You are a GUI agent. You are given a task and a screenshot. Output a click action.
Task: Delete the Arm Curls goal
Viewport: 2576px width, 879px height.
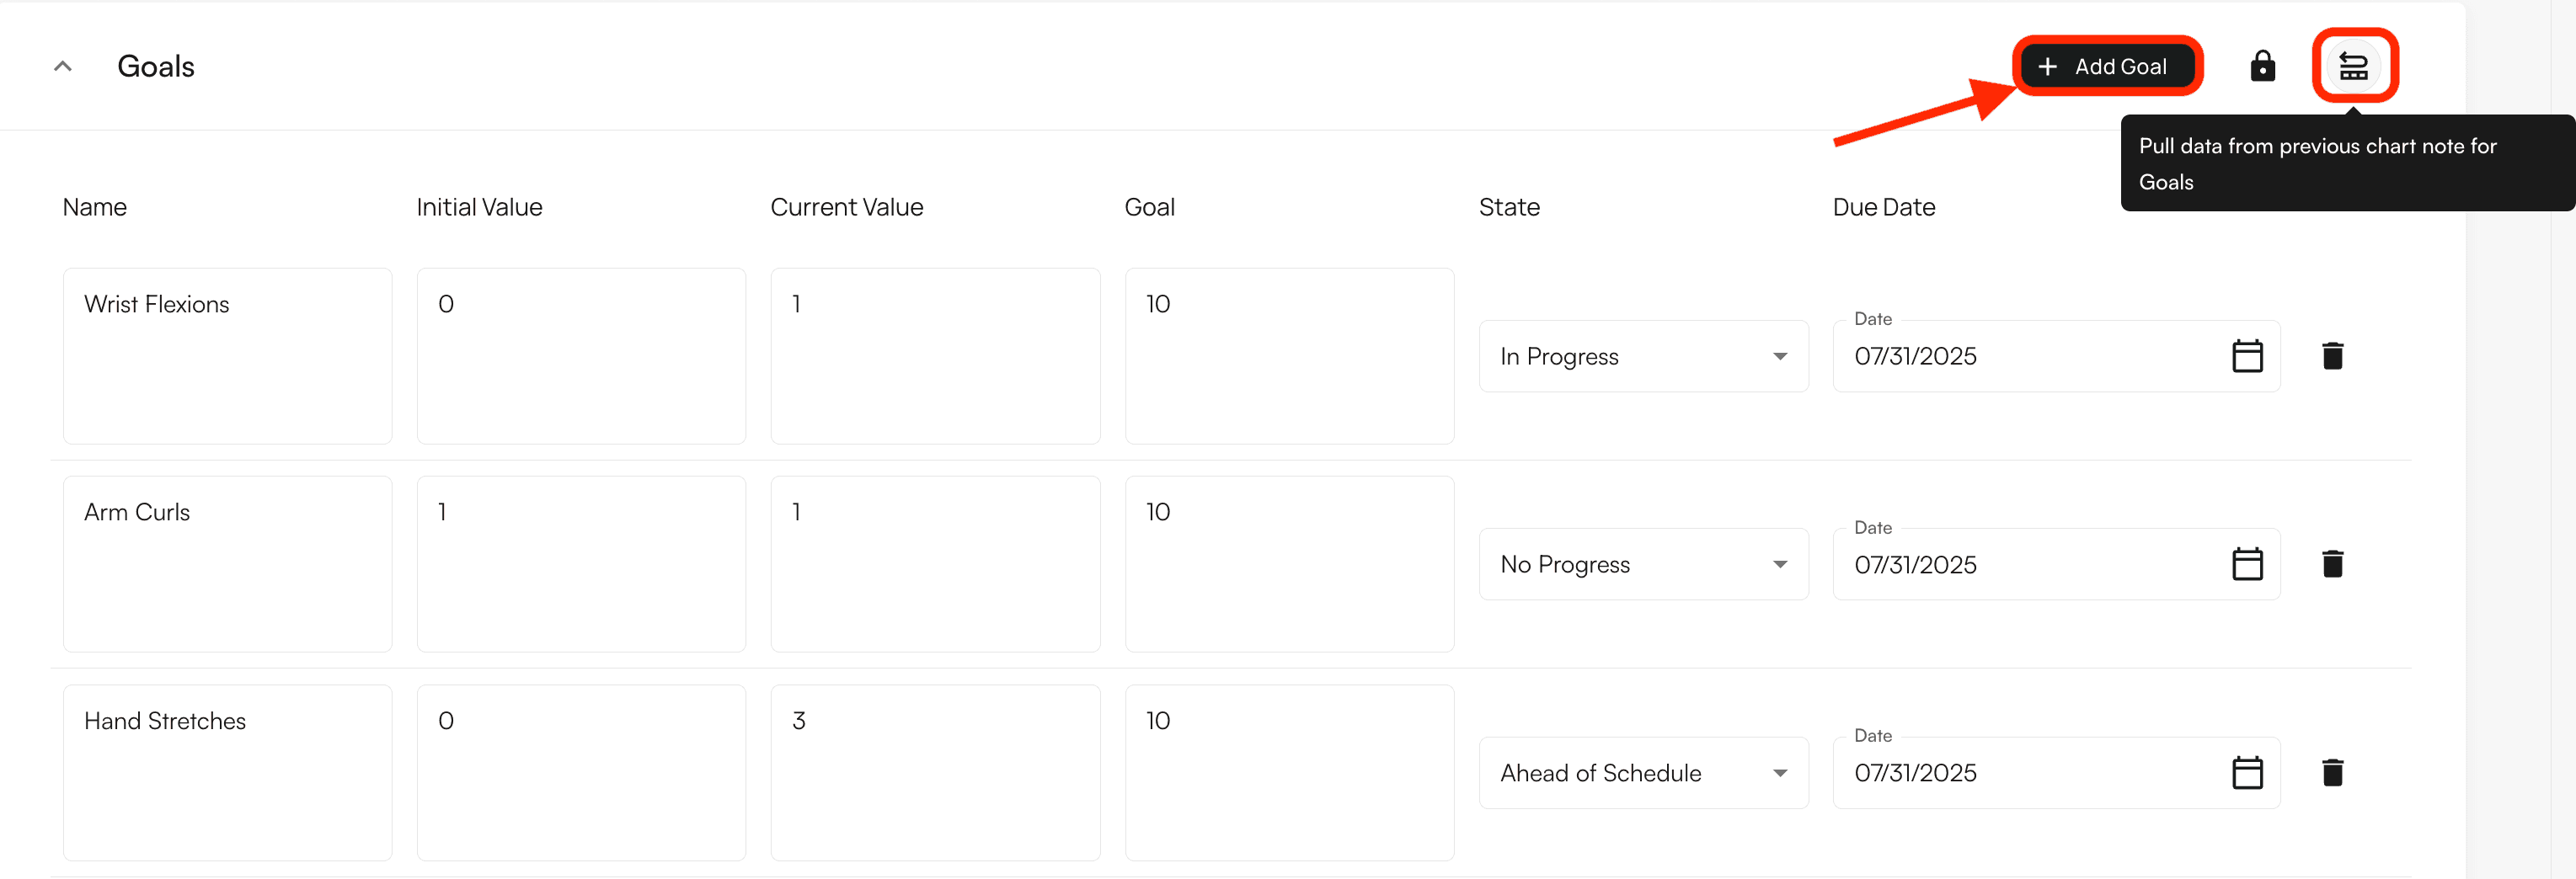(2333, 563)
